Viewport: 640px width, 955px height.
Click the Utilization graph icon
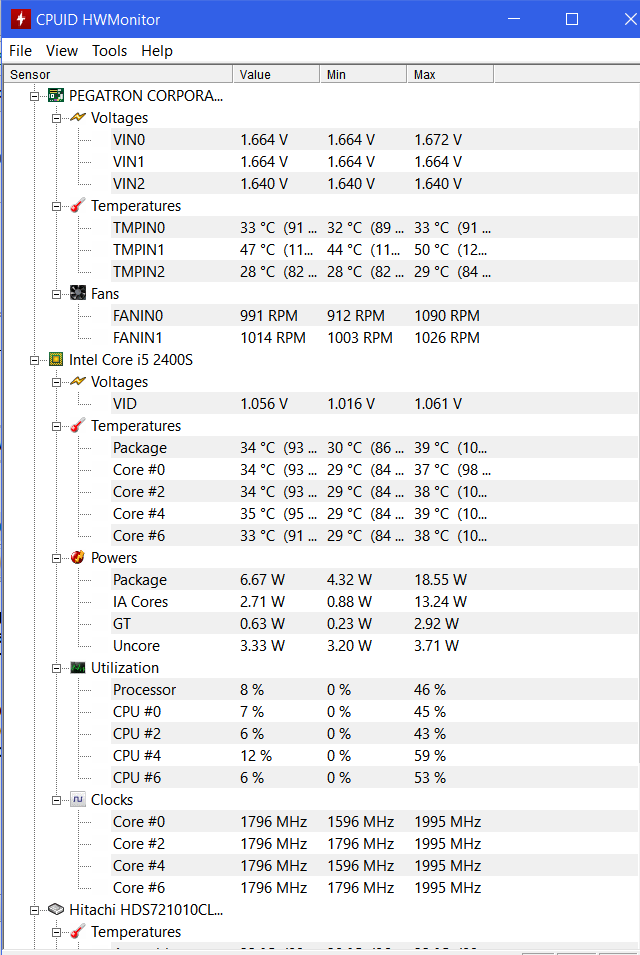(x=78, y=668)
